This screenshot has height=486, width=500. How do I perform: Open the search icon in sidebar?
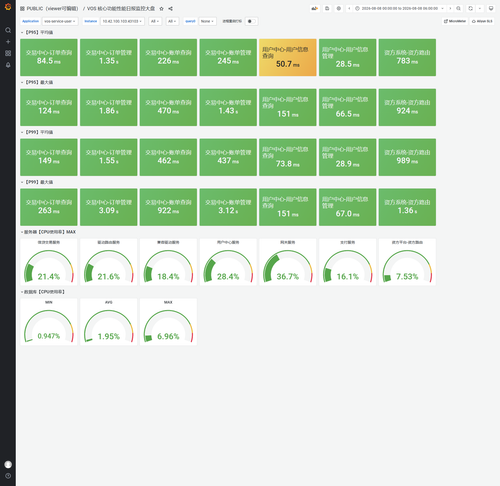click(8, 30)
